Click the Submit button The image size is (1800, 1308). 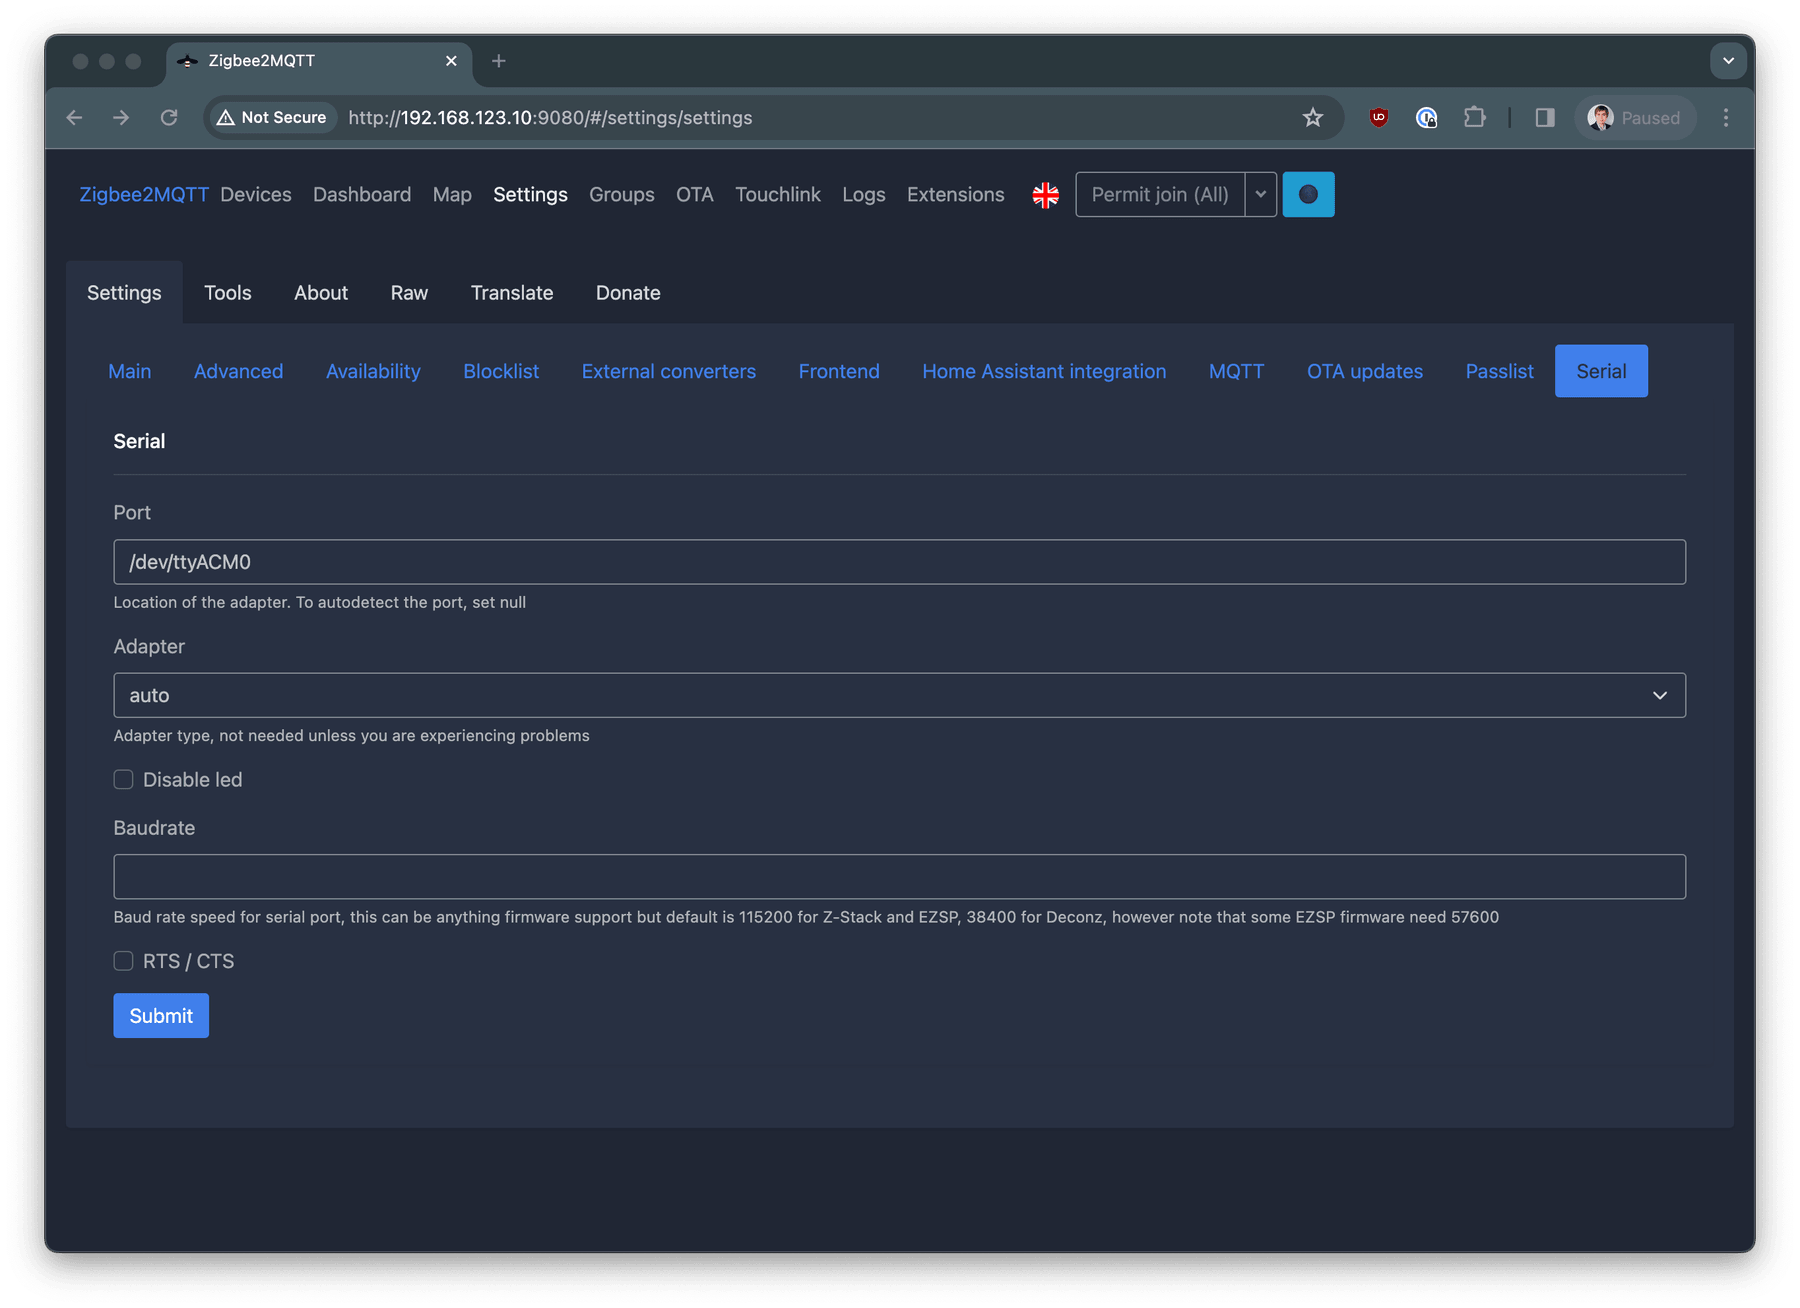[x=160, y=1015]
